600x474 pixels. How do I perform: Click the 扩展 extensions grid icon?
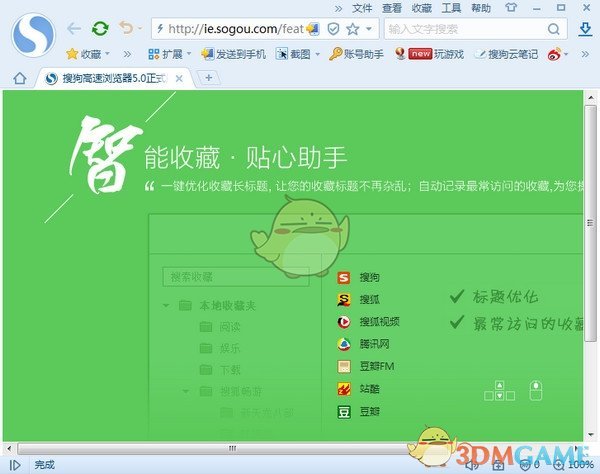point(154,54)
